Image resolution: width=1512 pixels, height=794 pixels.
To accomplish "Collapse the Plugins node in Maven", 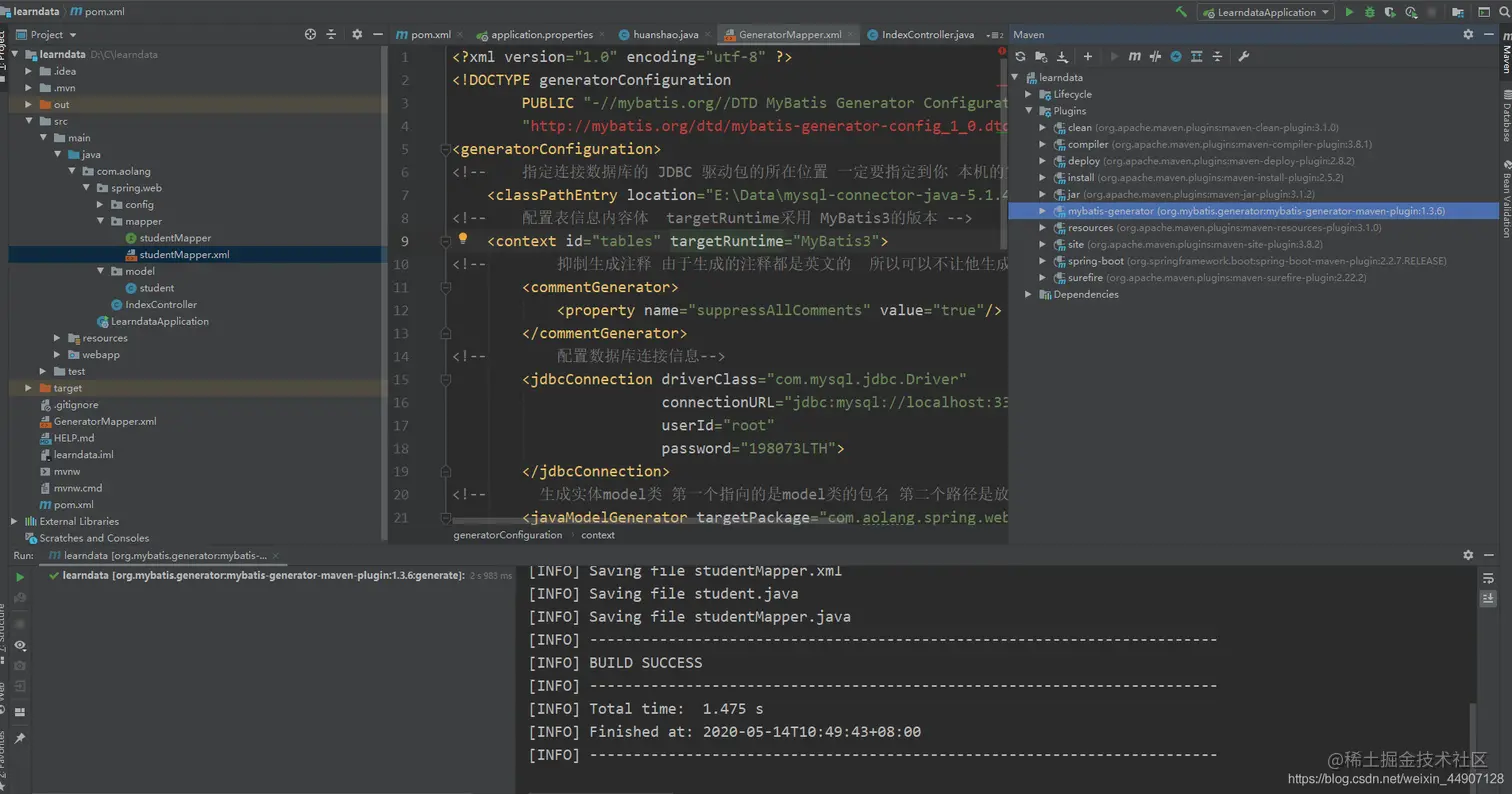I will (x=1029, y=111).
